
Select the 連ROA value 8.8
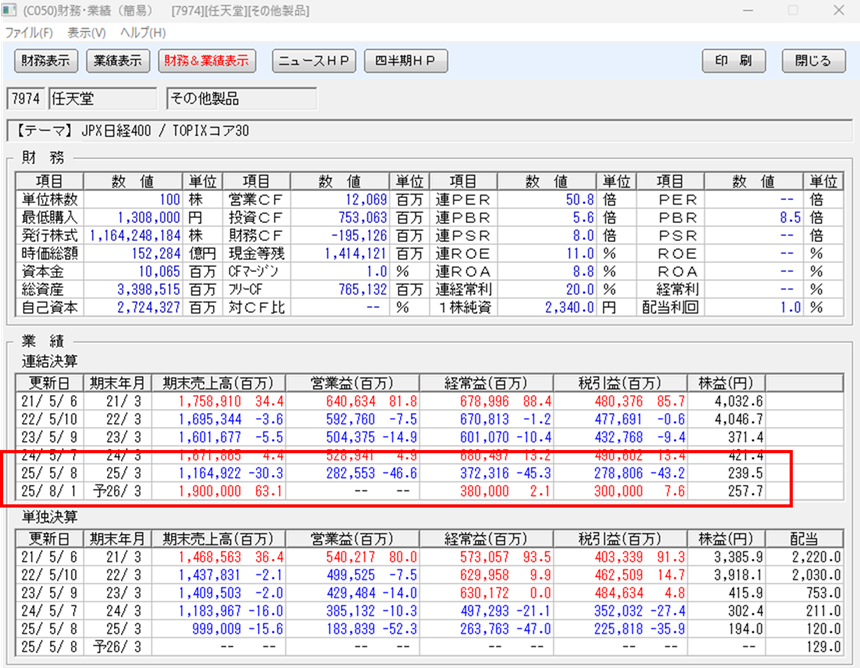pos(584,272)
